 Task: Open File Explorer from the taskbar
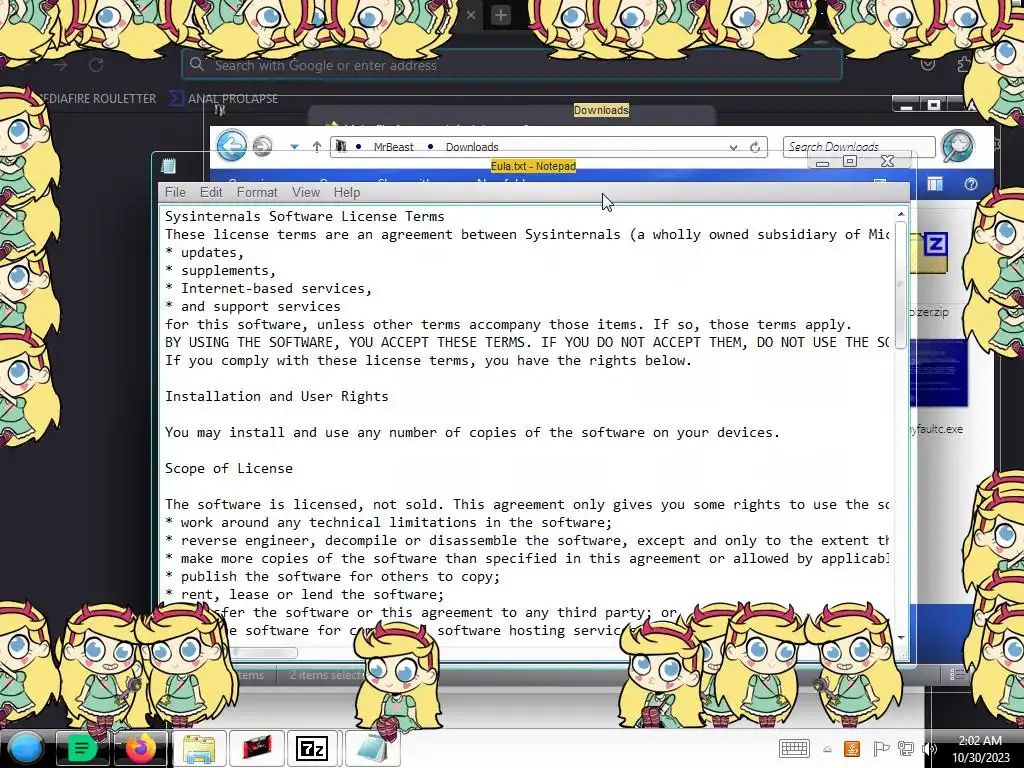coord(199,748)
